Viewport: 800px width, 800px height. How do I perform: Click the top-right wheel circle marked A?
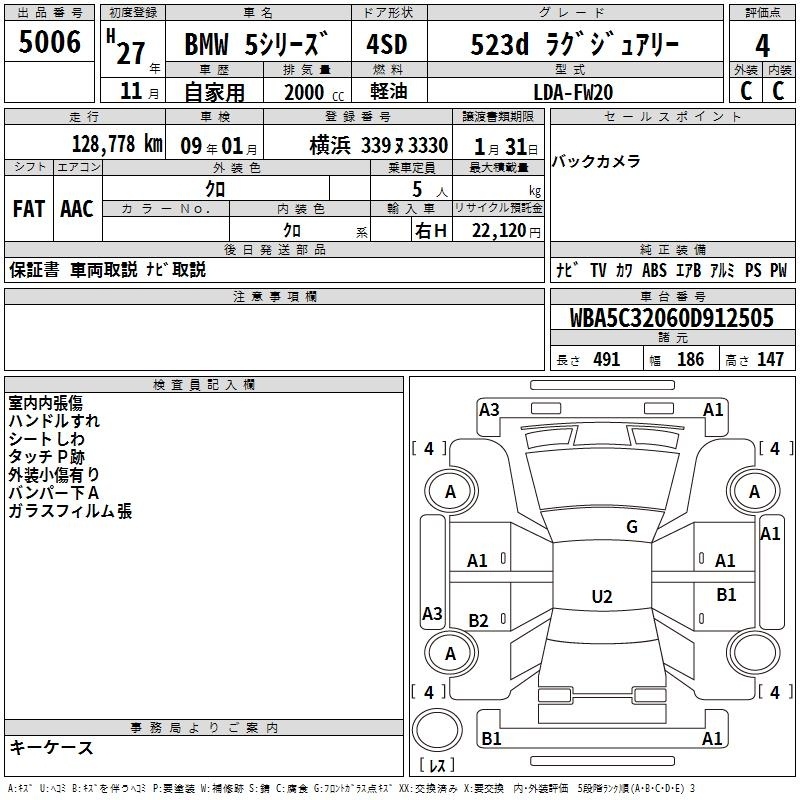click(754, 491)
